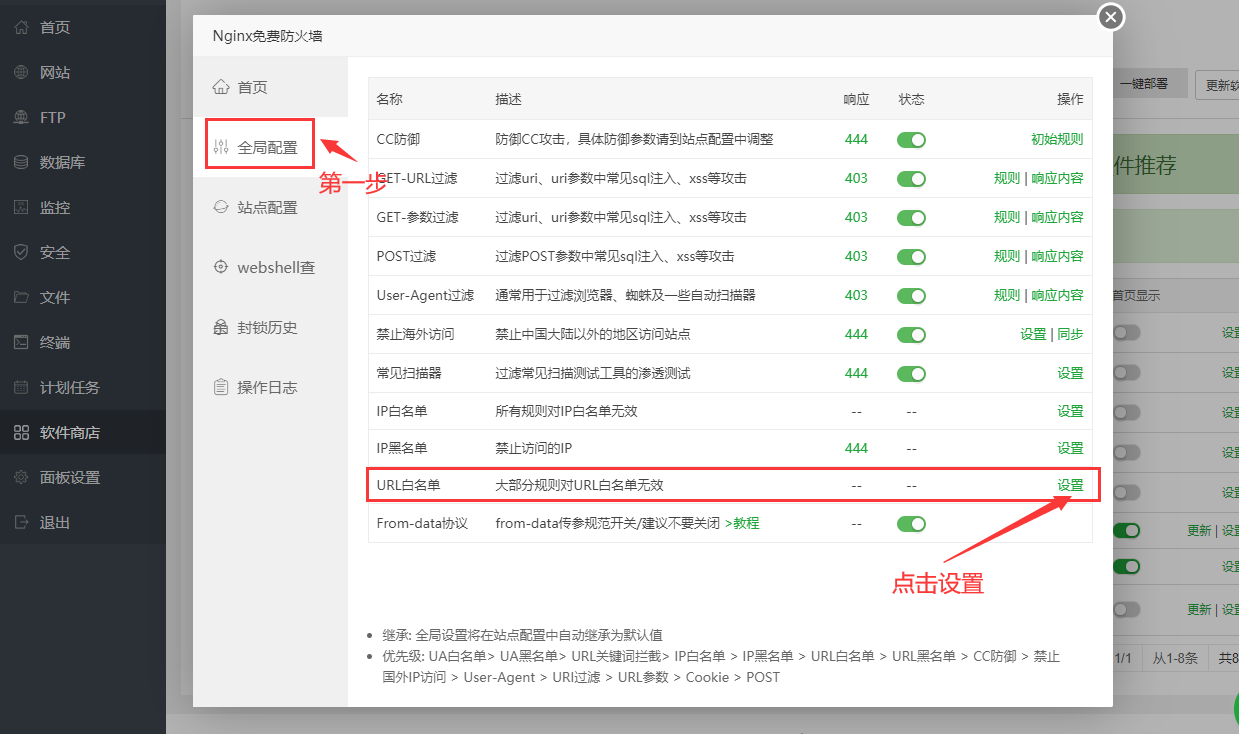Click the folder icon beside 文件

[21, 298]
